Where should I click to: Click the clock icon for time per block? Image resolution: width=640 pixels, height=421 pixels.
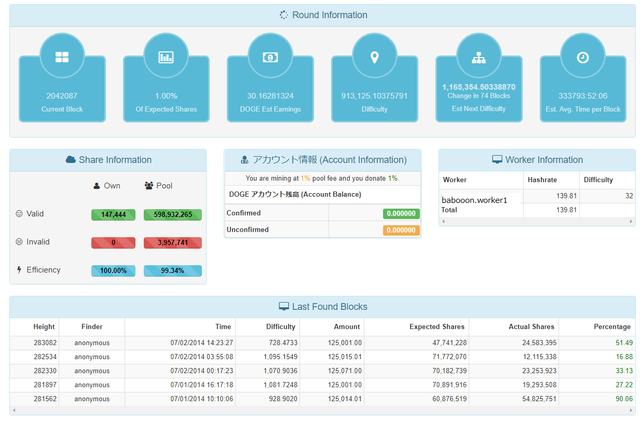[x=583, y=58]
